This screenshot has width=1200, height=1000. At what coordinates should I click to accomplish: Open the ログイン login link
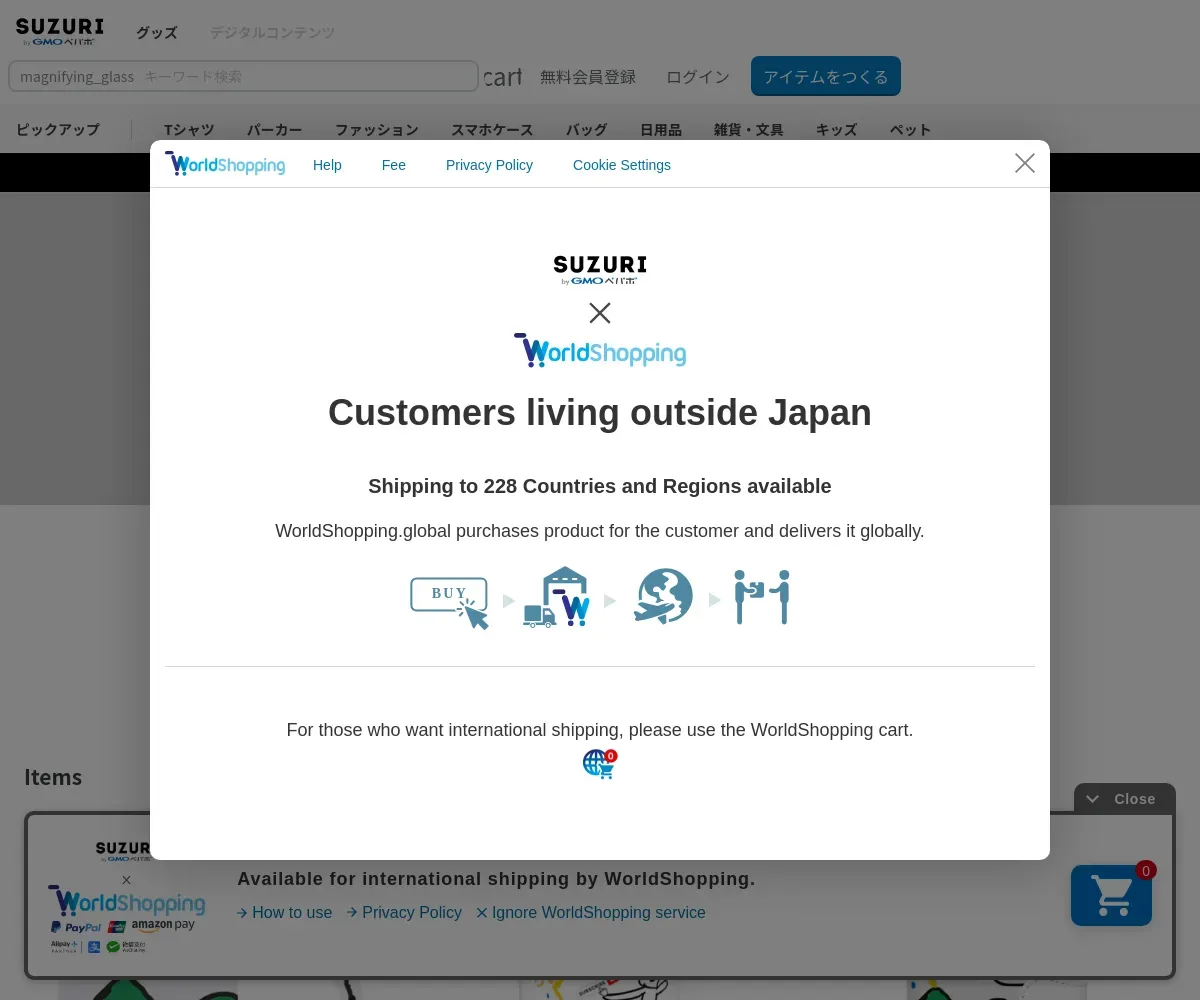698,77
